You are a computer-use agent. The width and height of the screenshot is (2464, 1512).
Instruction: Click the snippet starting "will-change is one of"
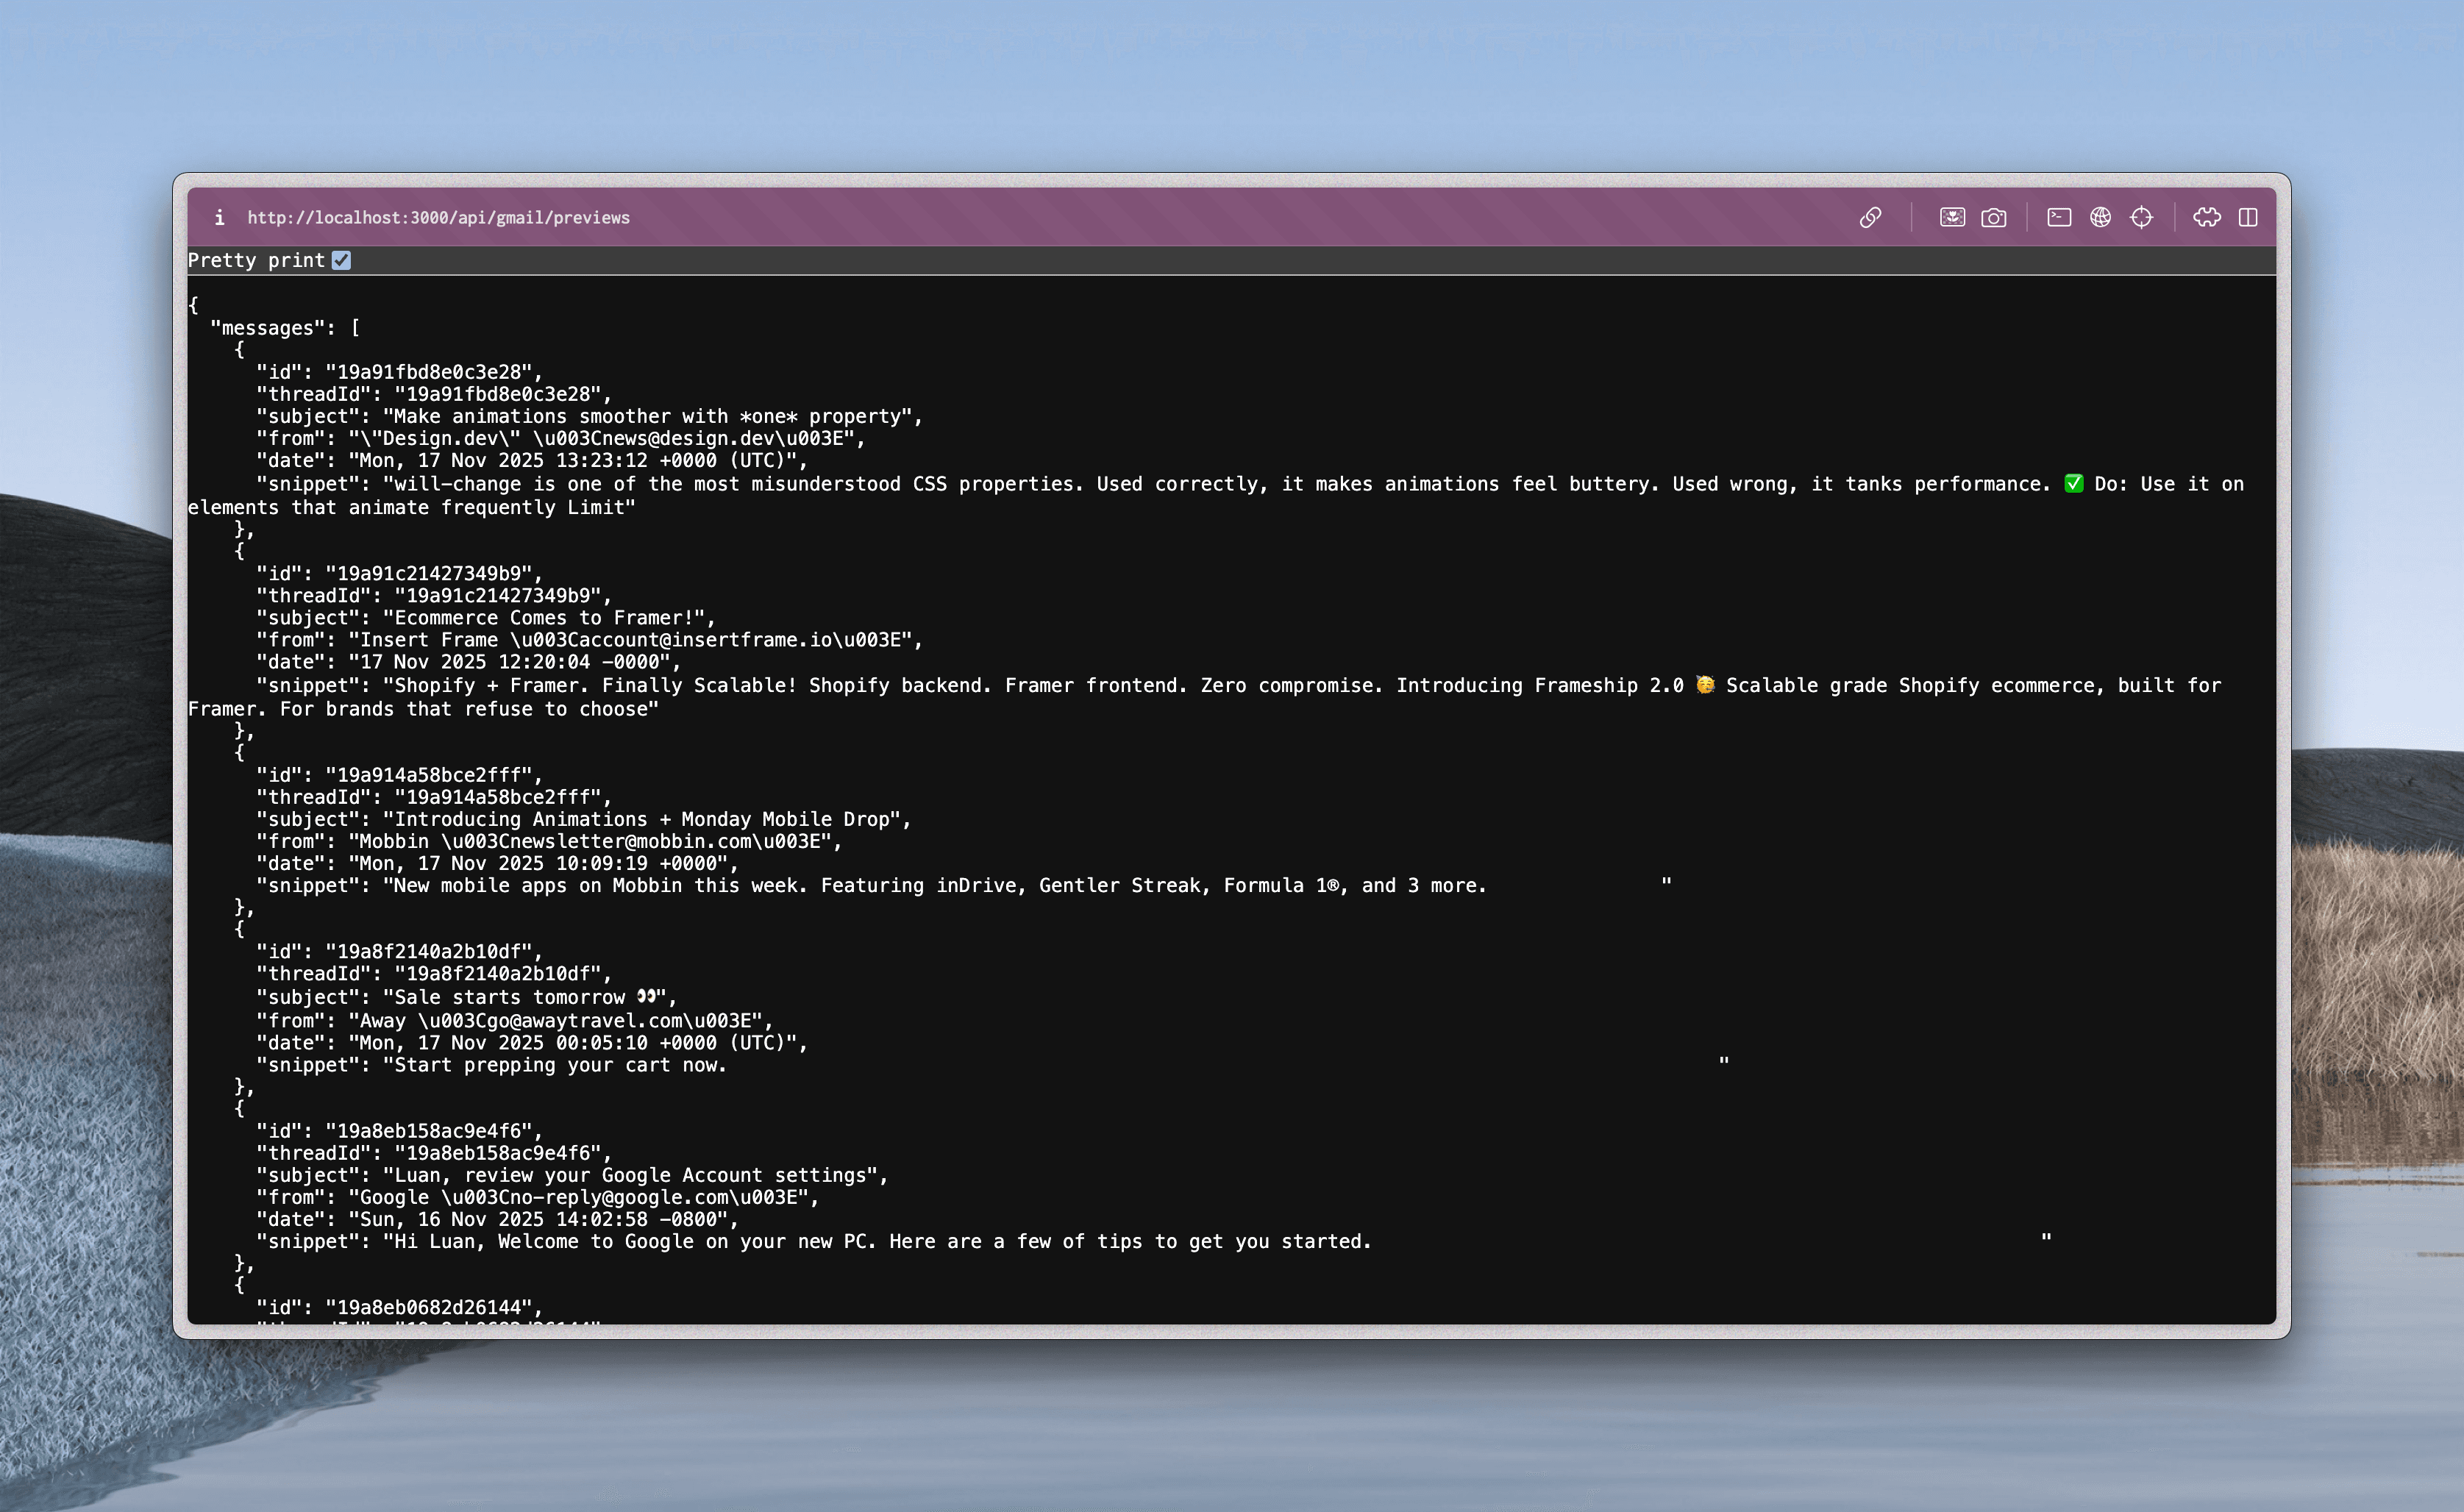pos(1216,495)
